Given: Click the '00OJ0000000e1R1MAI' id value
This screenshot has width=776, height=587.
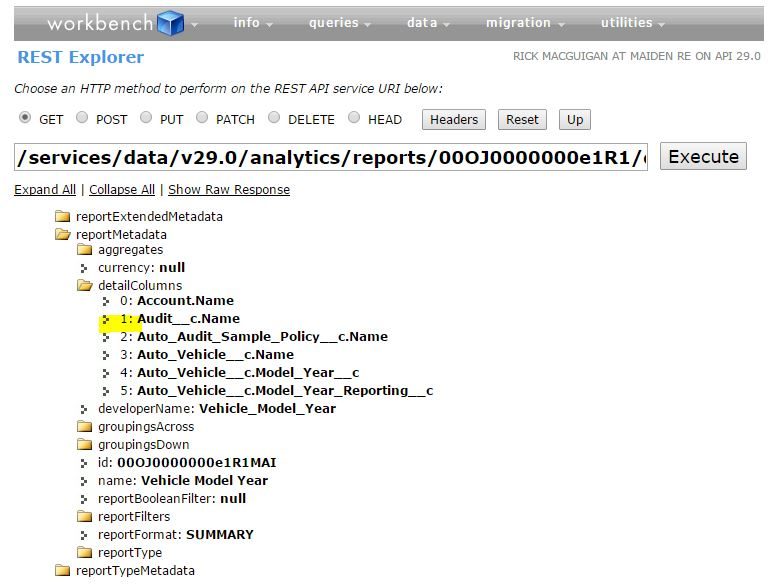Looking at the screenshot, I should (197, 463).
